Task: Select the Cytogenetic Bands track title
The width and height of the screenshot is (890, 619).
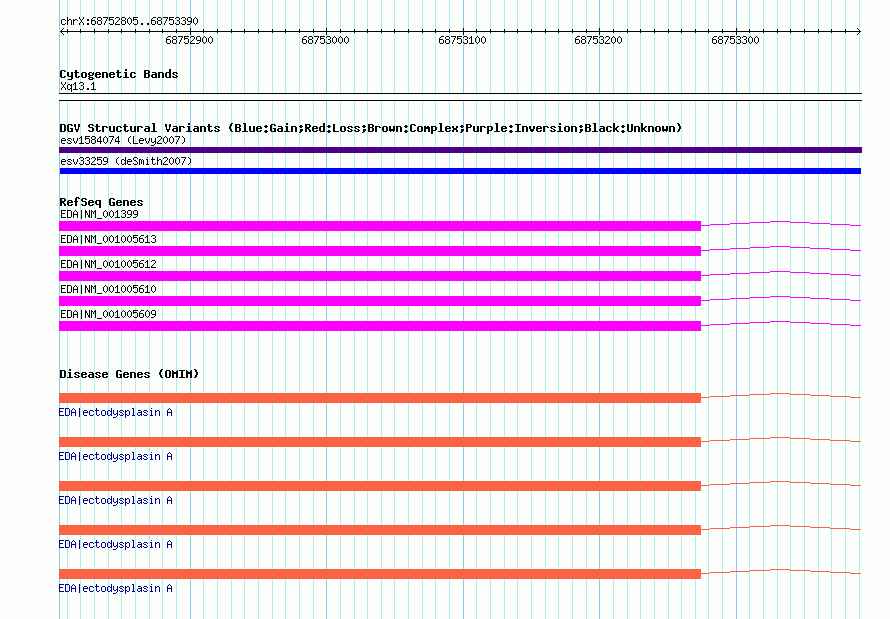Action: (x=119, y=74)
